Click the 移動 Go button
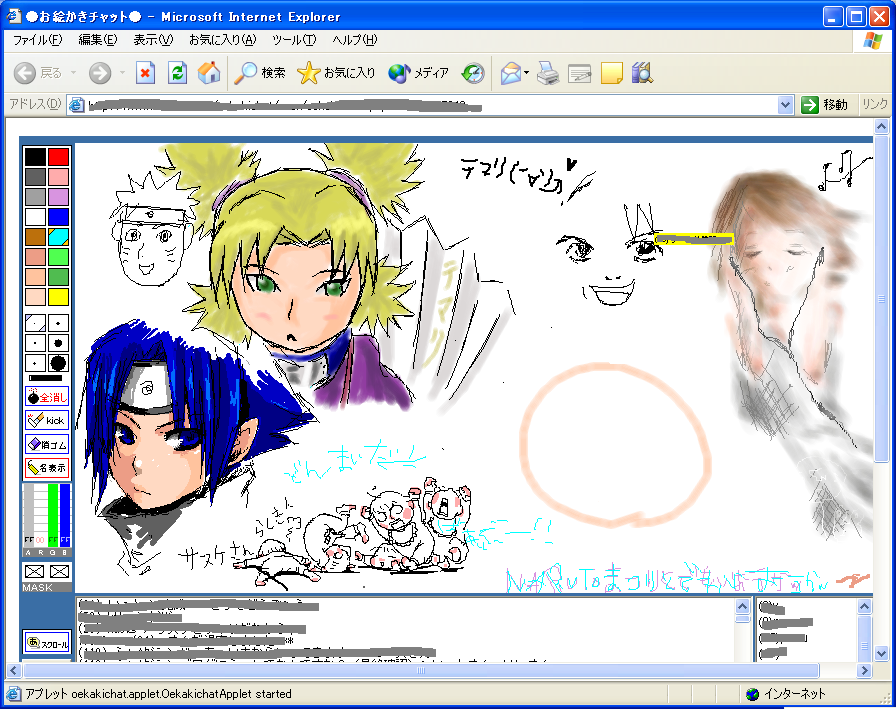 click(x=825, y=105)
